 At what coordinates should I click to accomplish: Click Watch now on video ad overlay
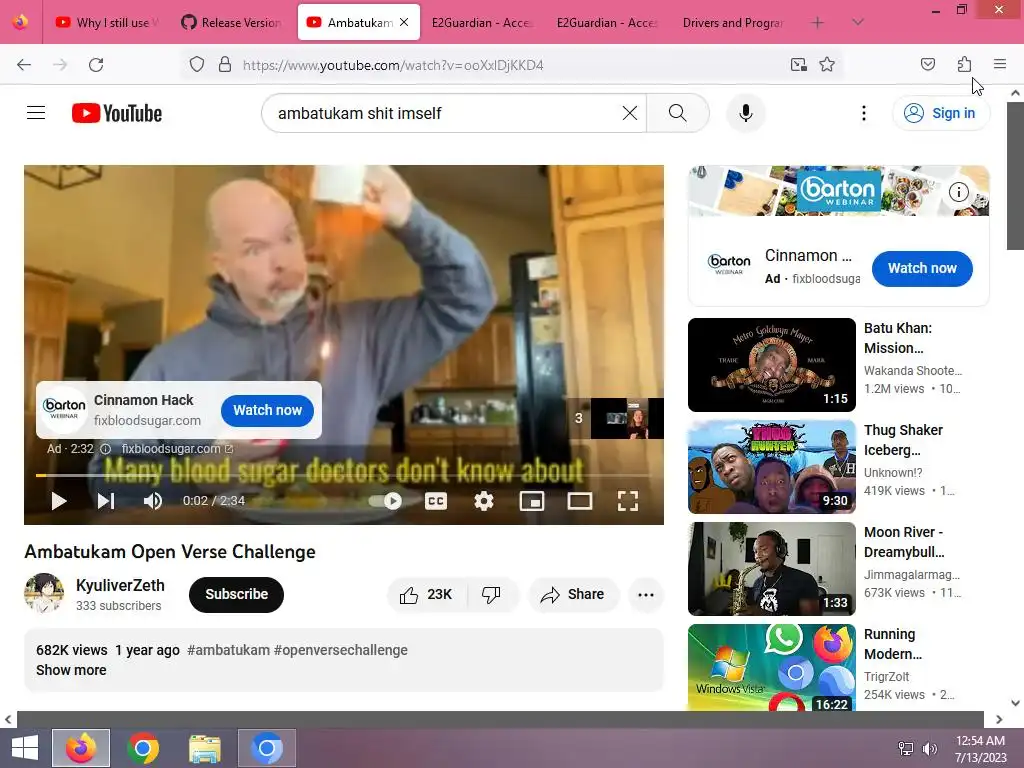[267, 410]
